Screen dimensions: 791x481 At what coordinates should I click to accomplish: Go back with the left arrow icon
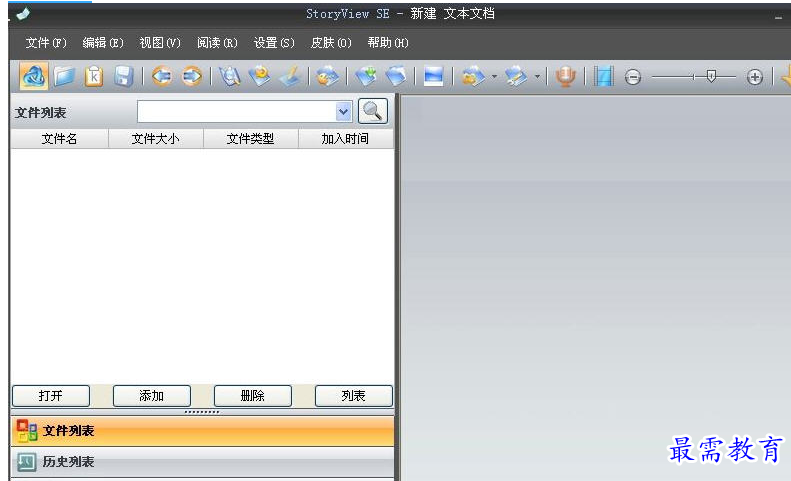[161, 77]
